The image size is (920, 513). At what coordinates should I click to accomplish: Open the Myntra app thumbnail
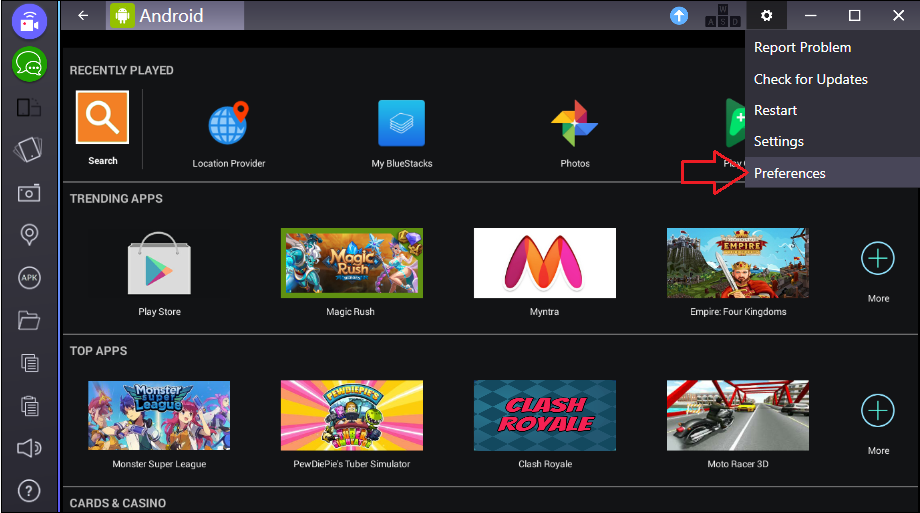coord(544,263)
